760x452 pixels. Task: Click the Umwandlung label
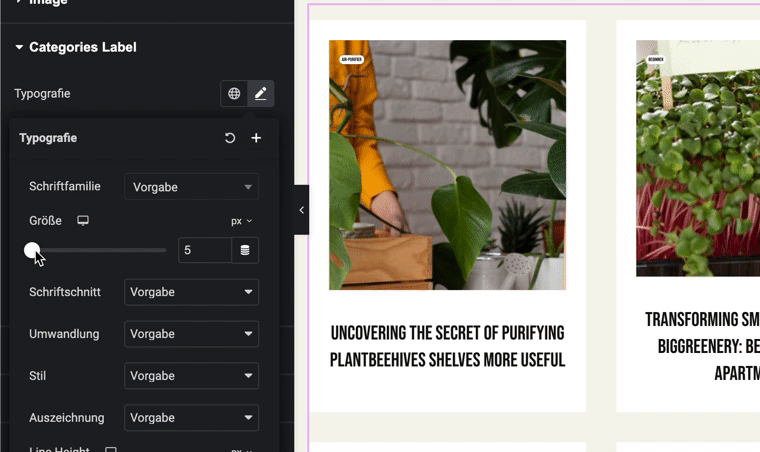tap(64, 334)
